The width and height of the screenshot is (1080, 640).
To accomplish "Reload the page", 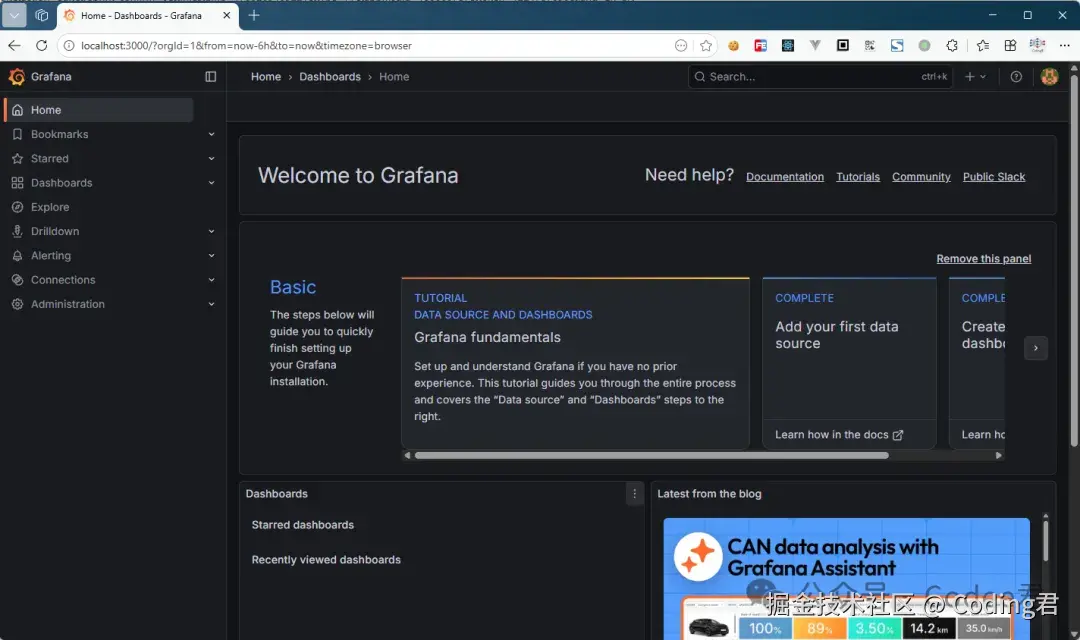I will [41, 45].
